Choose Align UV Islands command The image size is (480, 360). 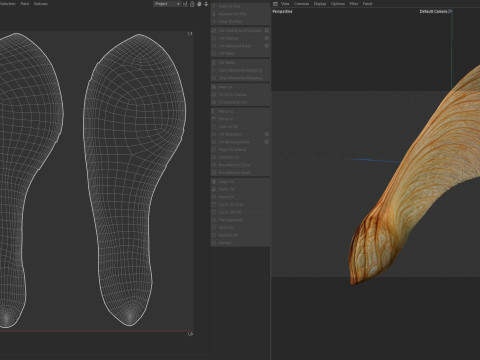[x=240, y=150]
